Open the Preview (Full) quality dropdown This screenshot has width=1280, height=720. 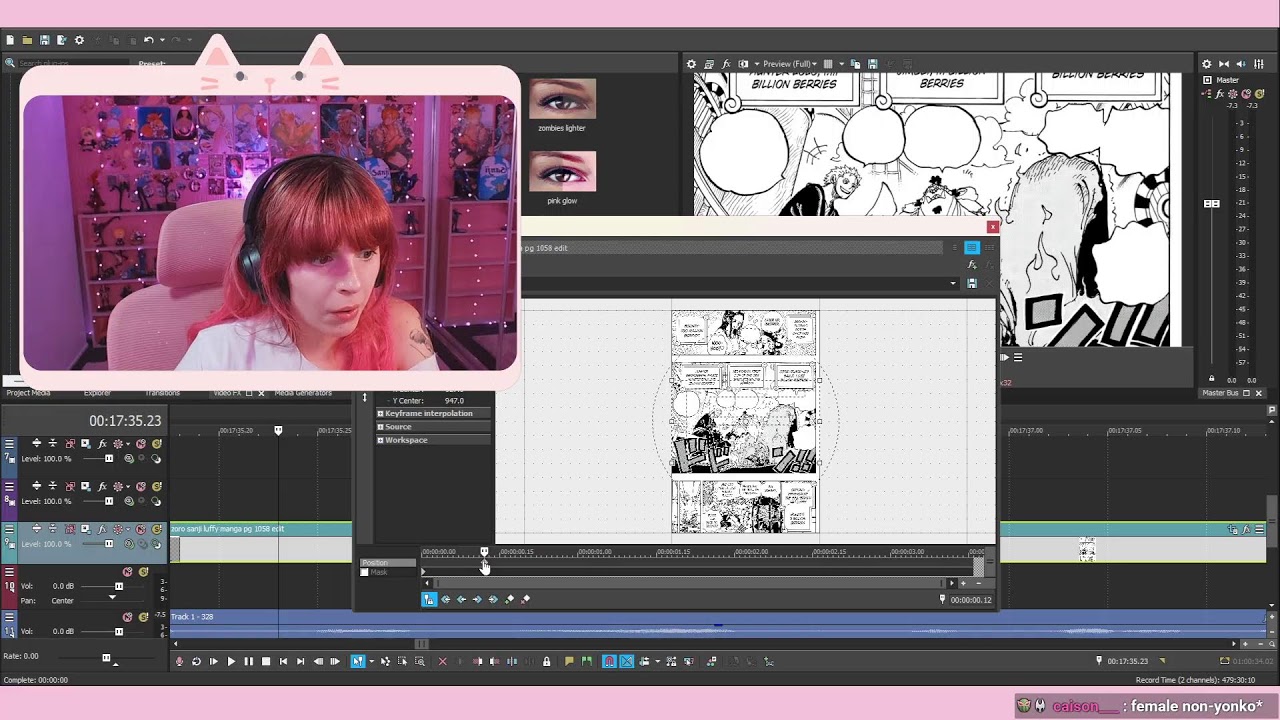click(790, 64)
